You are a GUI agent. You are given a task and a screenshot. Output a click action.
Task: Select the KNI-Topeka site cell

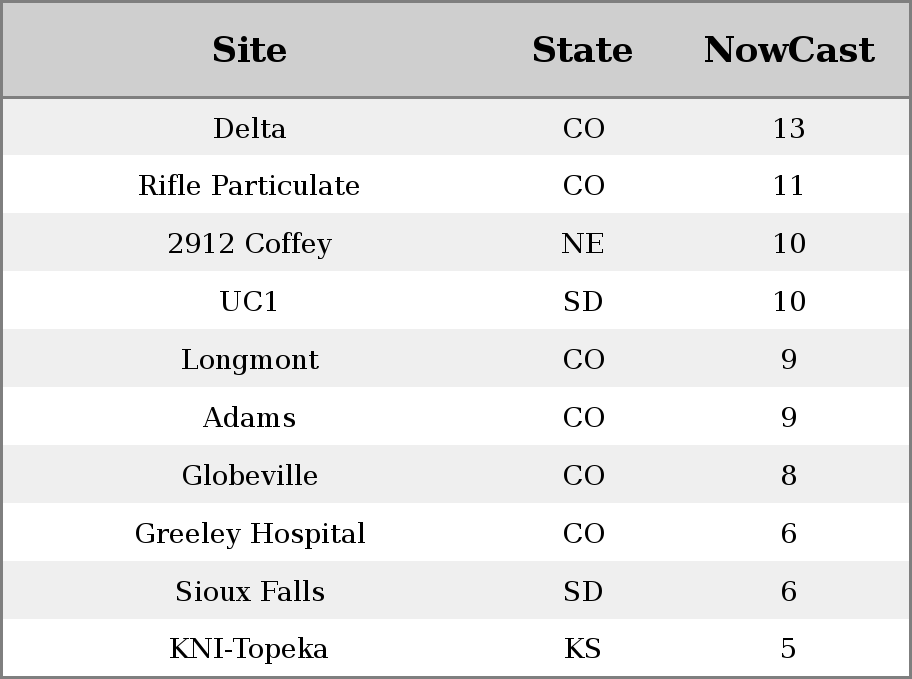pos(248,649)
